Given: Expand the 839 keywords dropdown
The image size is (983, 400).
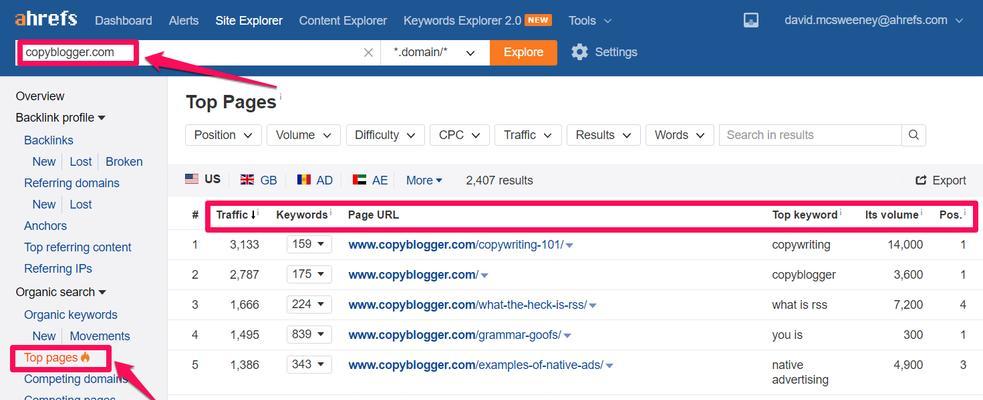Looking at the screenshot, I should tap(309, 334).
